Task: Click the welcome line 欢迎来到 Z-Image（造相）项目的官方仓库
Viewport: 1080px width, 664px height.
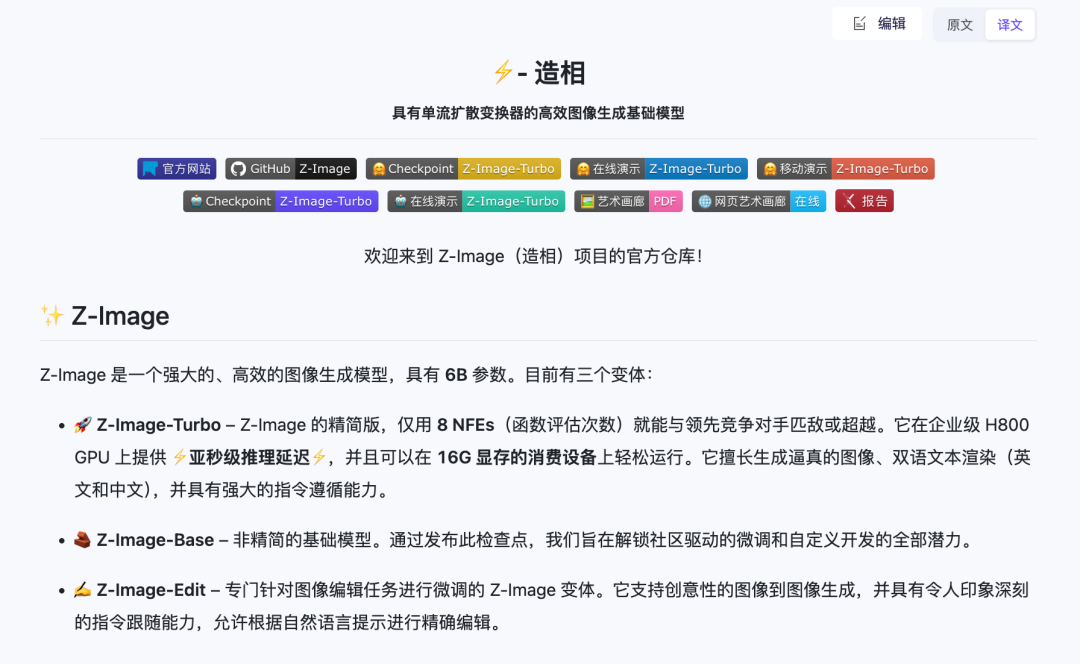Action: tap(534, 256)
